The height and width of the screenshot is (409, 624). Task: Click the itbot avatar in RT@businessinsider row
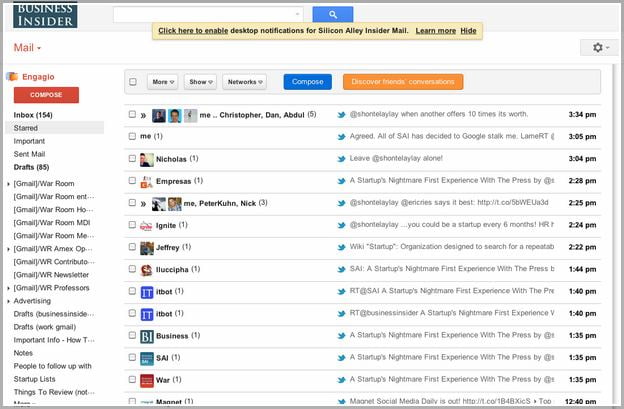tap(146, 314)
